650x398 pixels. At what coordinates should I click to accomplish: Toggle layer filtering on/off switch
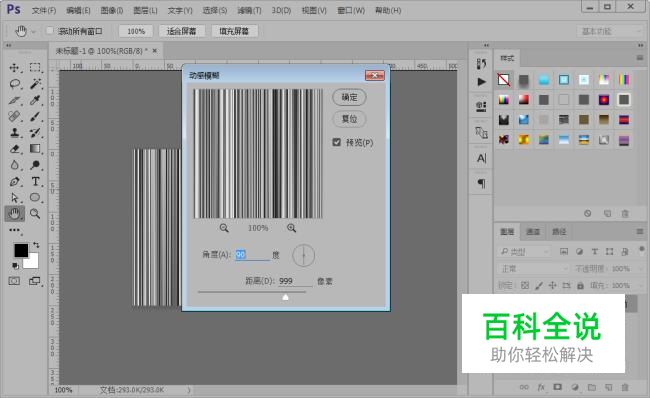click(x=642, y=250)
